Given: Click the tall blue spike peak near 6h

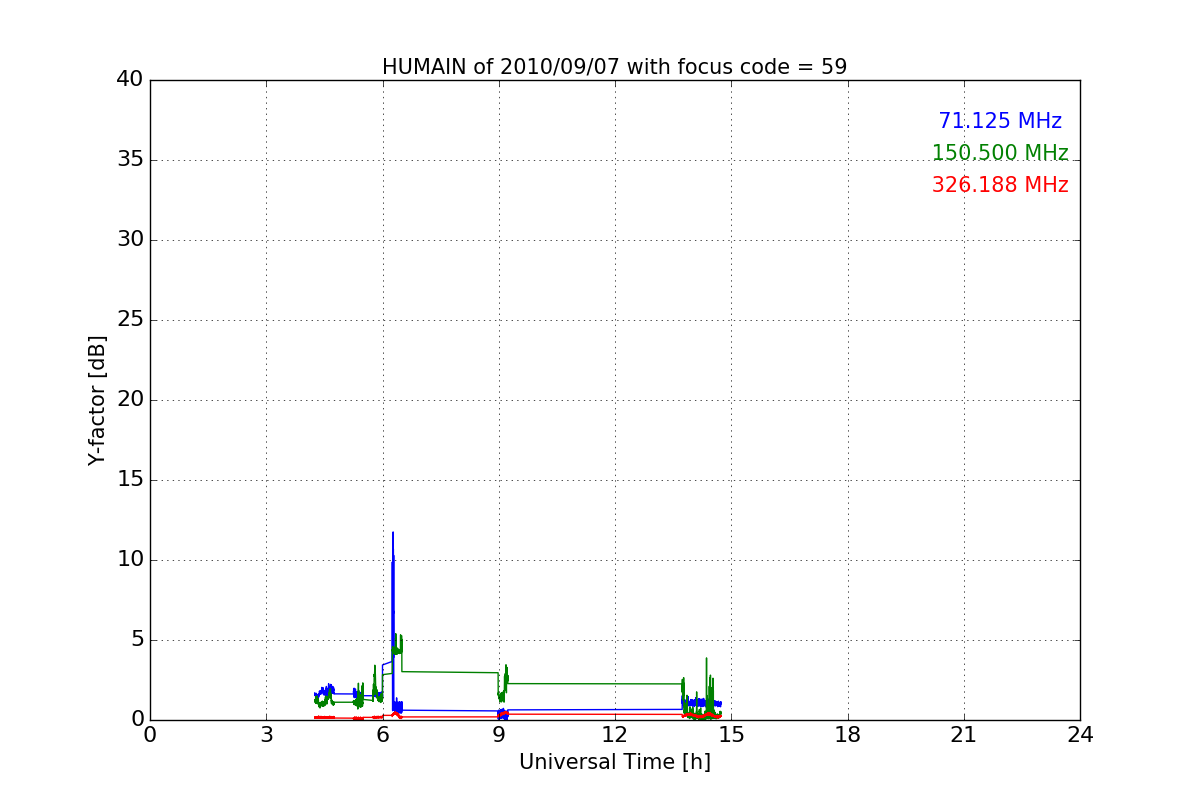Looking at the screenshot, I should 393,534.
